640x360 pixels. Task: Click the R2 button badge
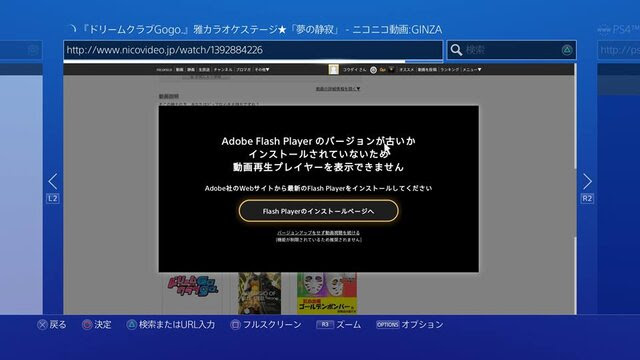(587, 198)
